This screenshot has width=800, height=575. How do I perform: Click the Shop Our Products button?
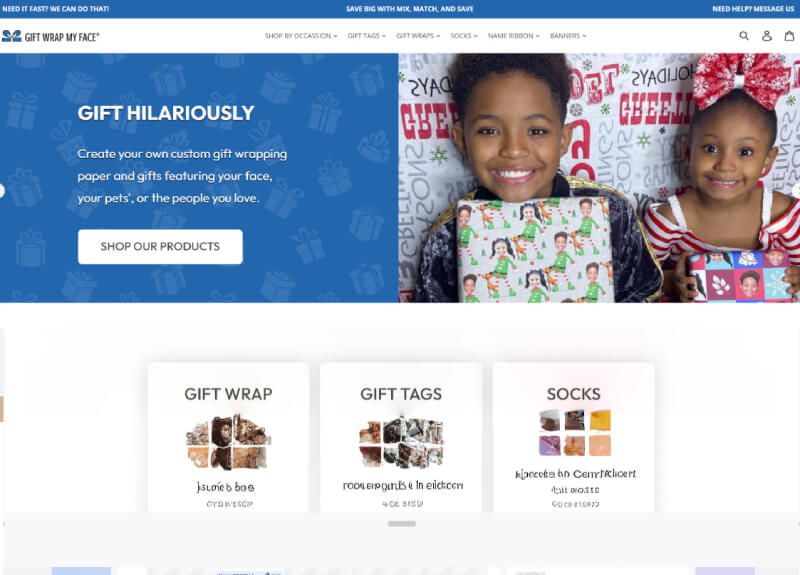160,246
